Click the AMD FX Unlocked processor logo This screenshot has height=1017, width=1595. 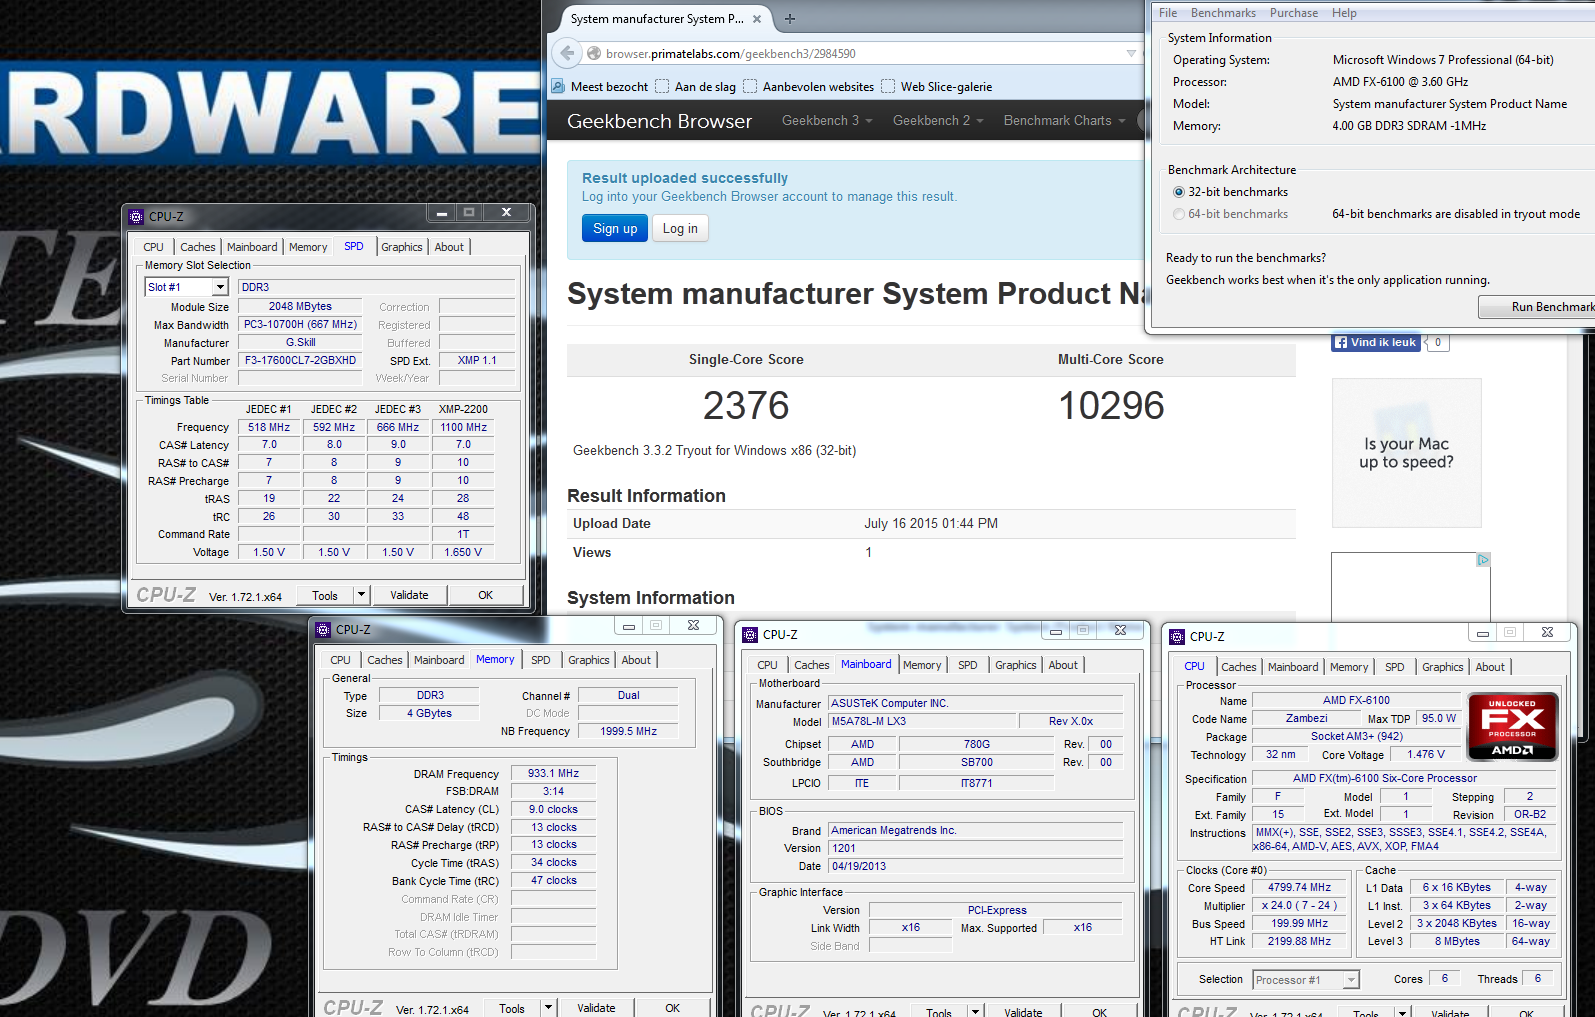coord(1512,727)
